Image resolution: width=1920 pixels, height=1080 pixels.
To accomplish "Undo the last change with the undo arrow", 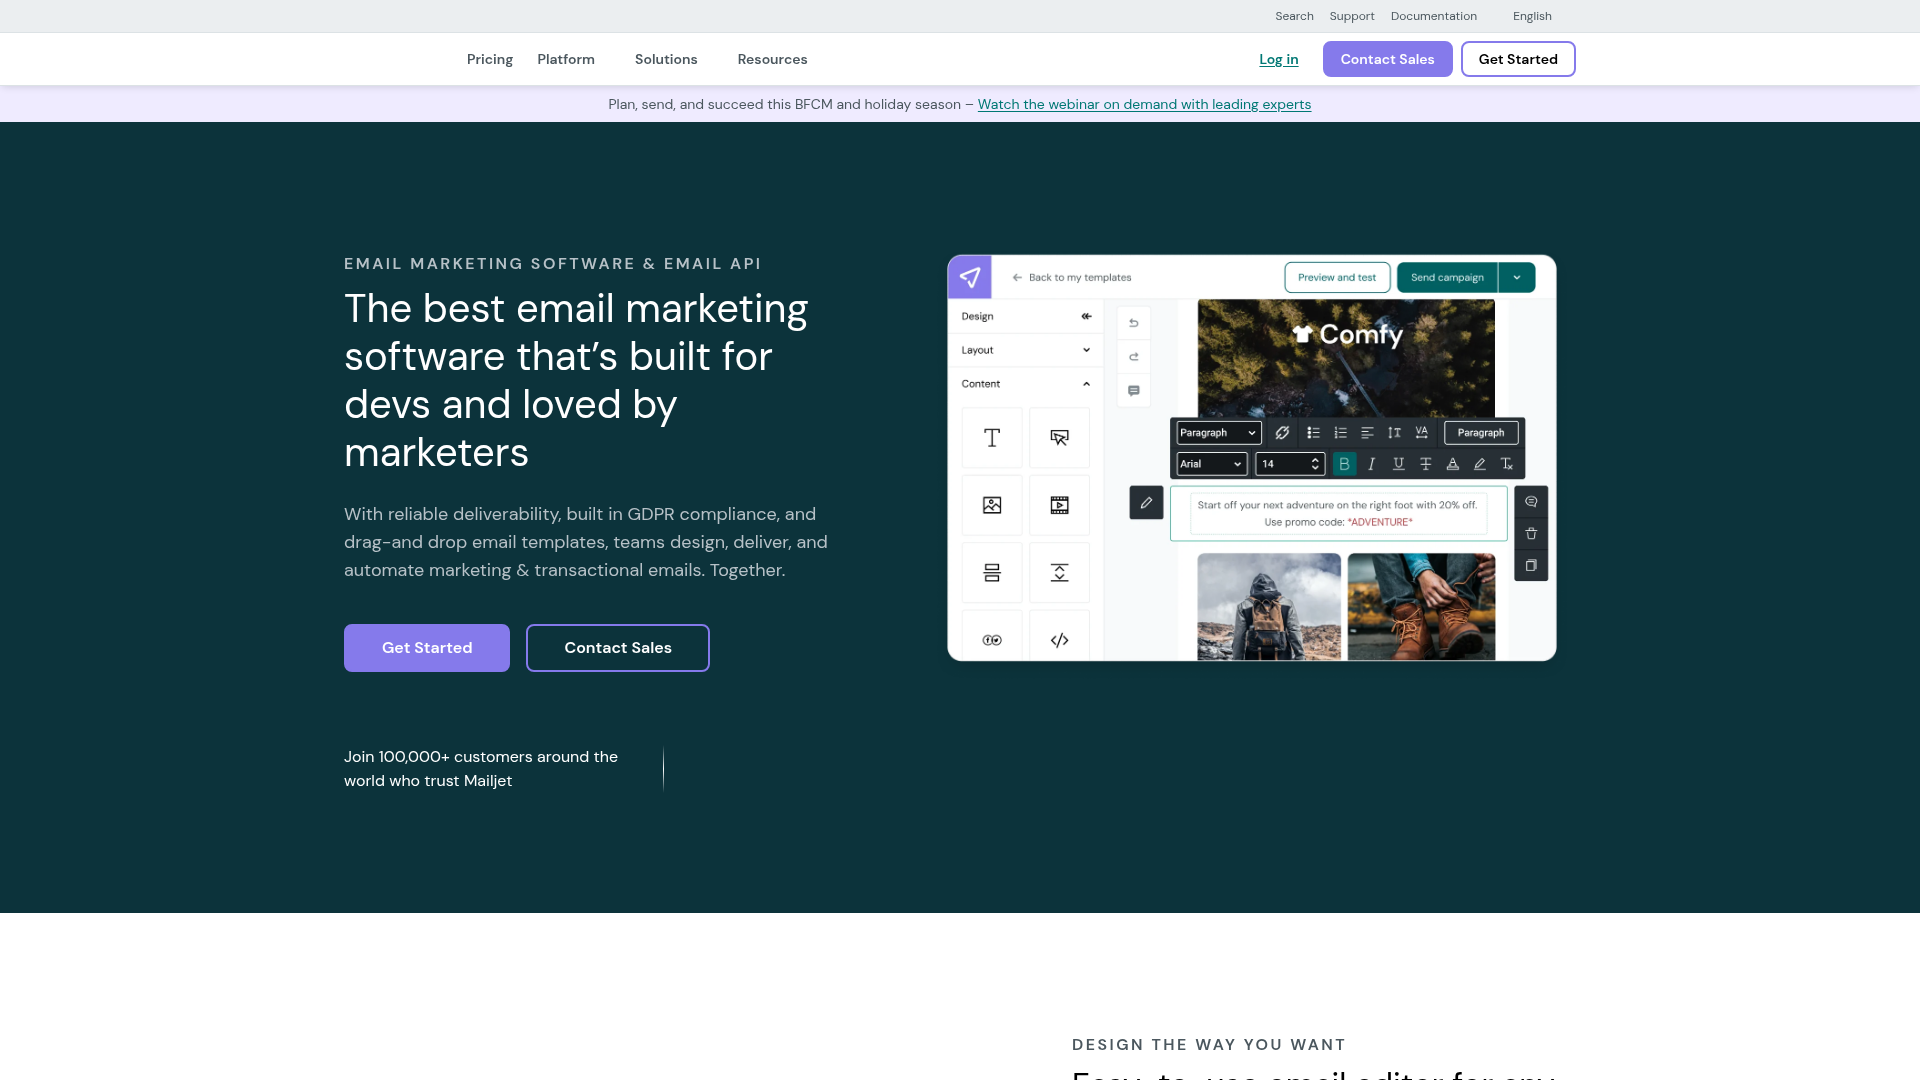I will [x=1133, y=322].
